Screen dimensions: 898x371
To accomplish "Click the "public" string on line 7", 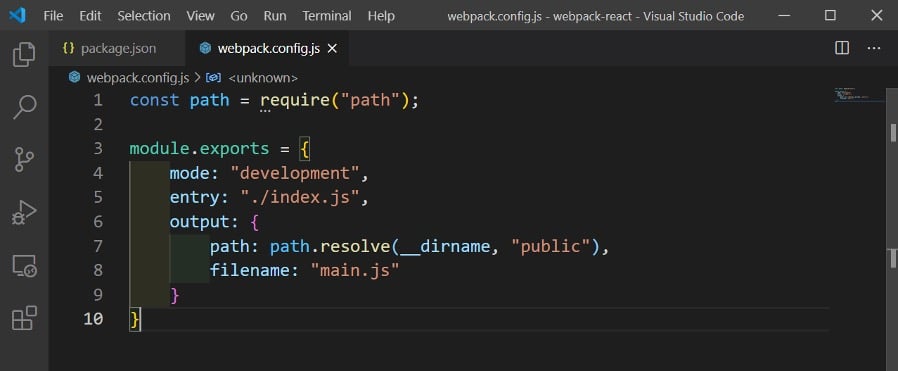I will tap(550, 246).
